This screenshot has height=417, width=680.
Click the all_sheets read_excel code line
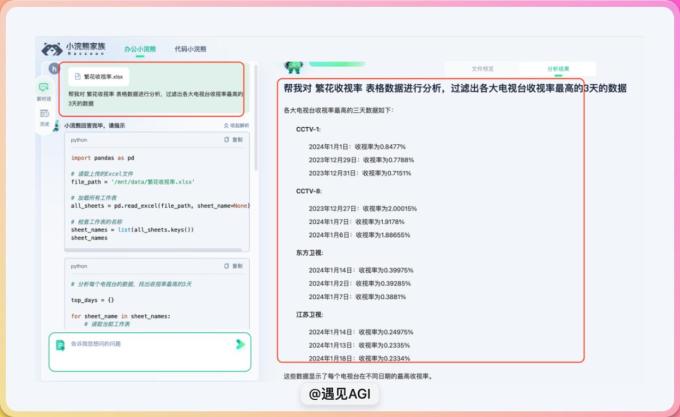click(x=160, y=205)
